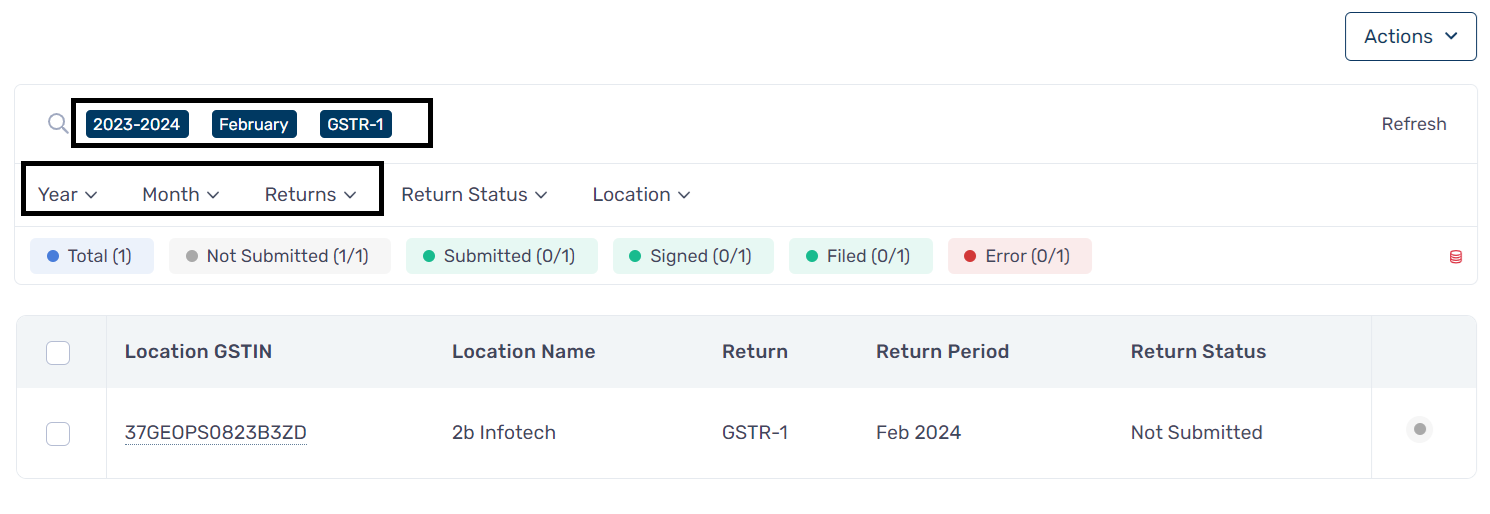Expand the Month filter dropdown
The width and height of the screenshot is (1490, 514).
[x=180, y=195]
